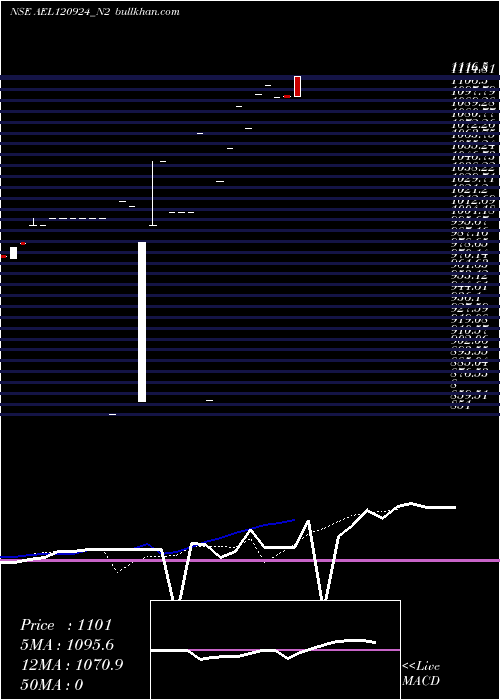The width and height of the screenshot is (500, 700).
Task: Click the chart title NSE AEL120924_N2
Action: click(x=60, y=12)
